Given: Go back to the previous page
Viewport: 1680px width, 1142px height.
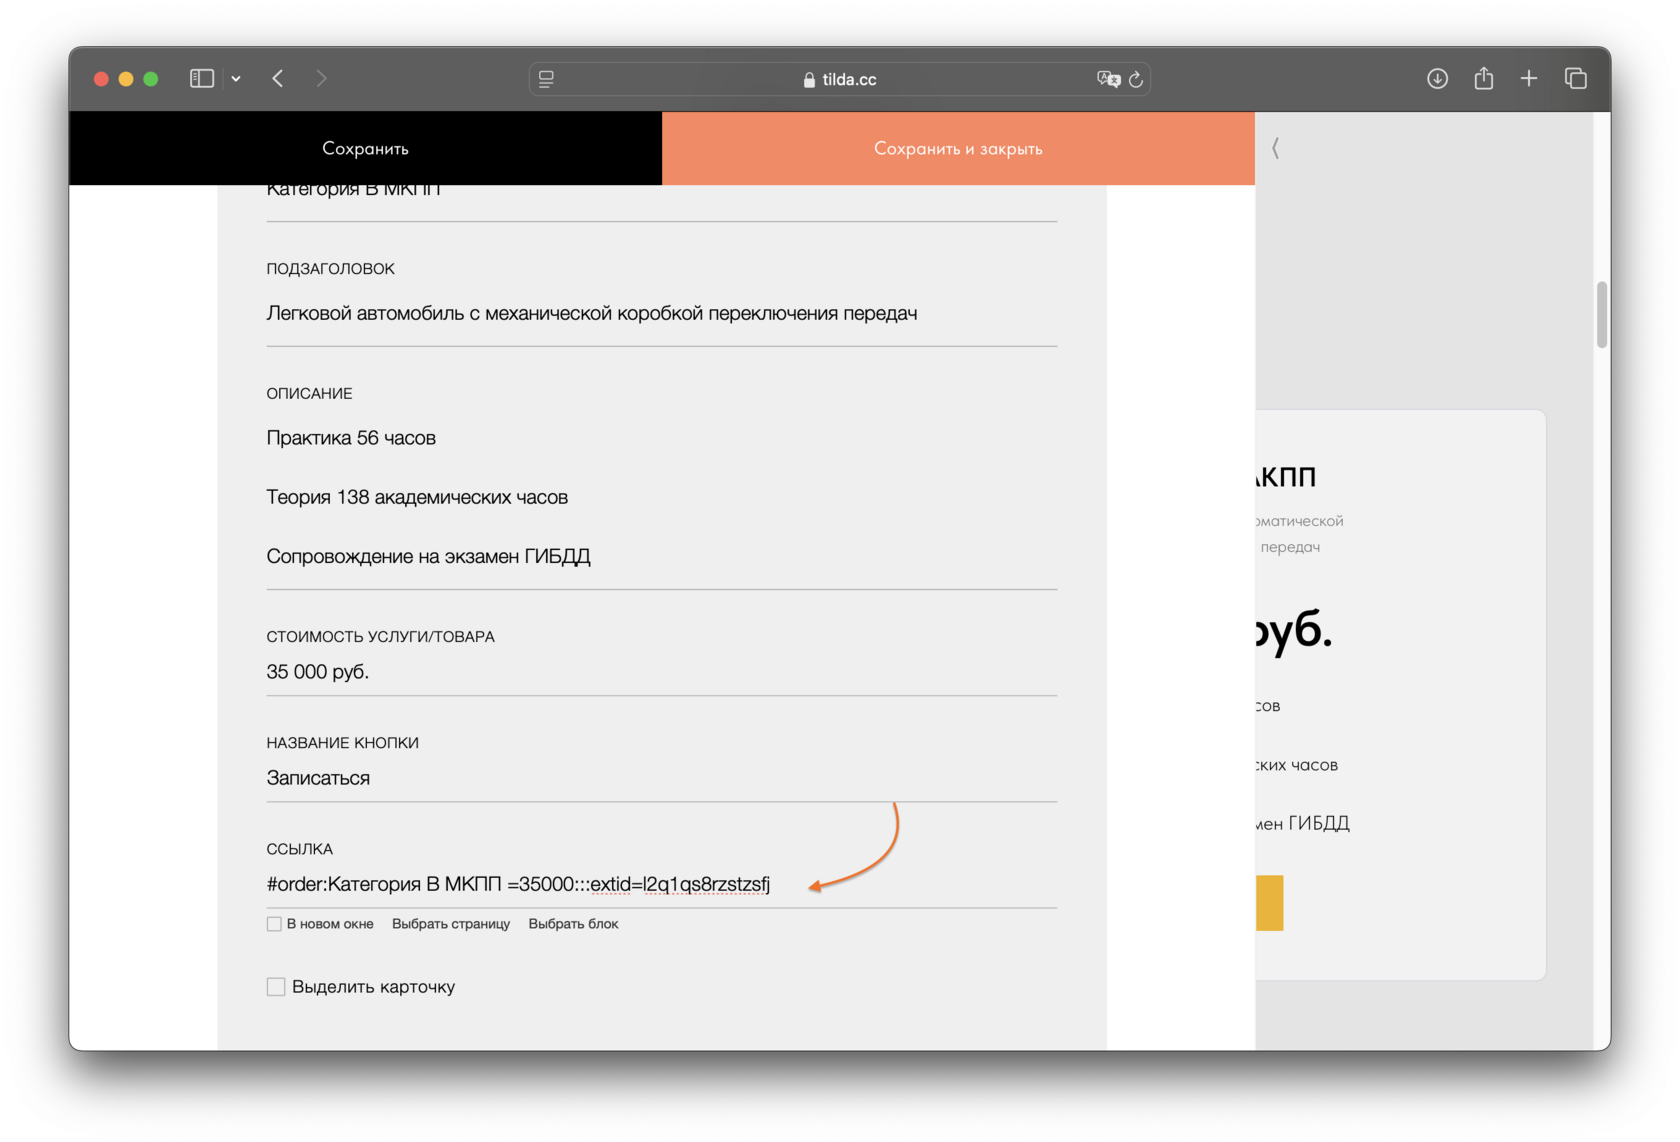Looking at the screenshot, I should [278, 78].
